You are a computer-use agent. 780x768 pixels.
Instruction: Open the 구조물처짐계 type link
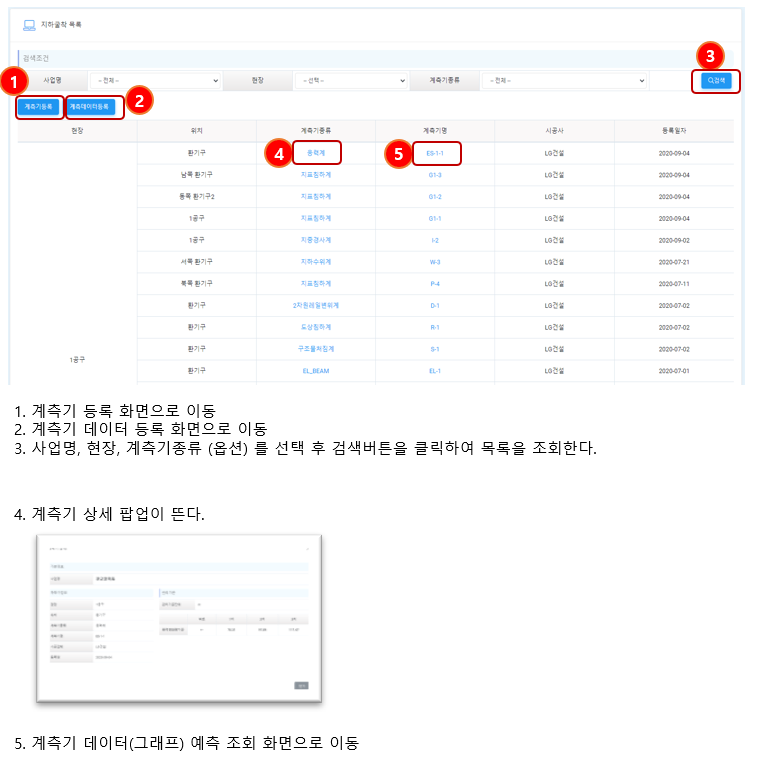tap(316, 349)
